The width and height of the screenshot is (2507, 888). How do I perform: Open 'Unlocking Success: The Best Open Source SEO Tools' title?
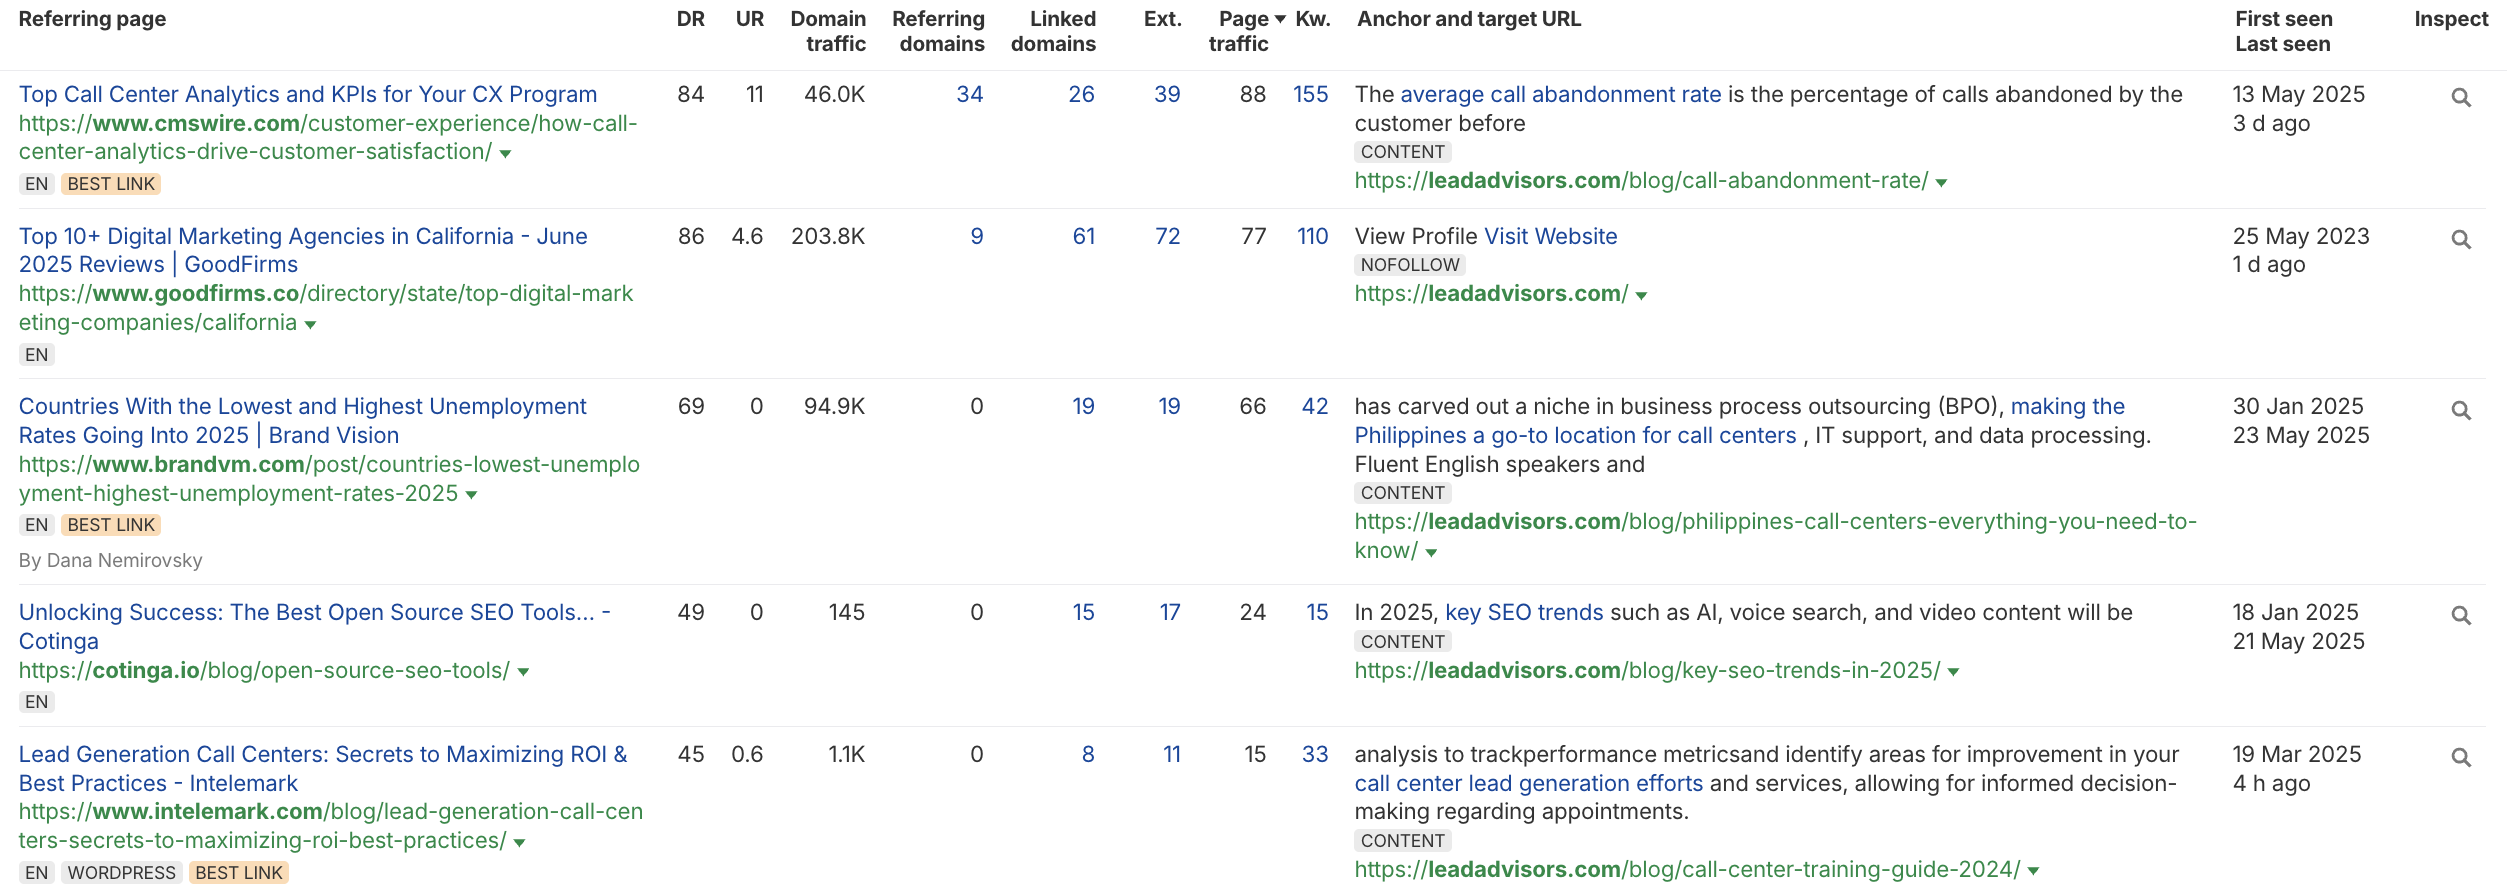(x=315, y=627)
